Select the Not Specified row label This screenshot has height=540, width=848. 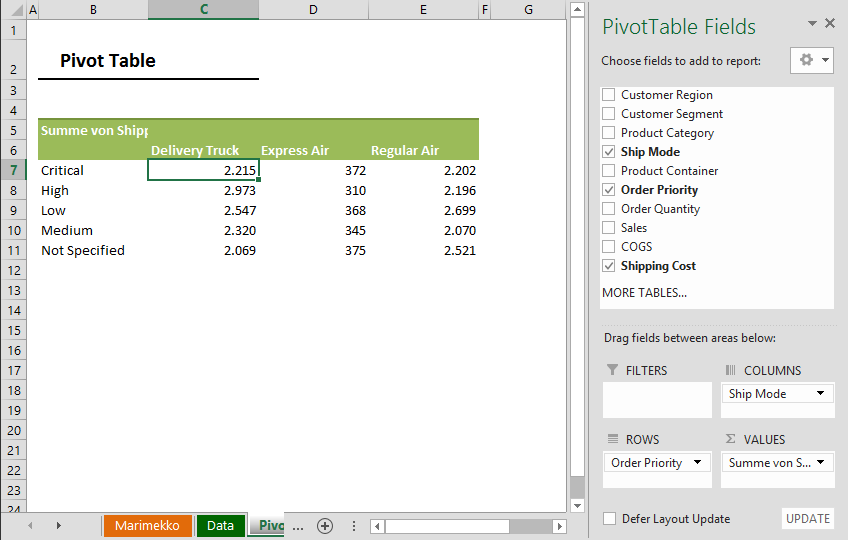(93, 250)
